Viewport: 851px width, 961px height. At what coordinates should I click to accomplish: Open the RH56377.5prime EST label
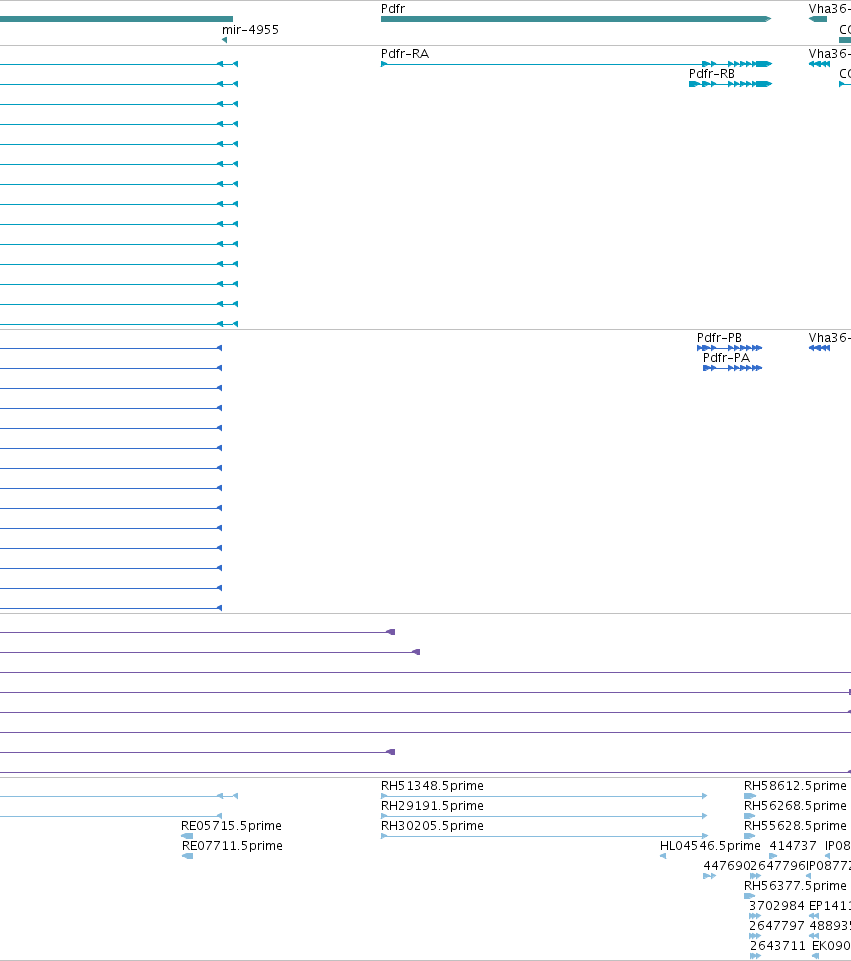pos(795,886)
